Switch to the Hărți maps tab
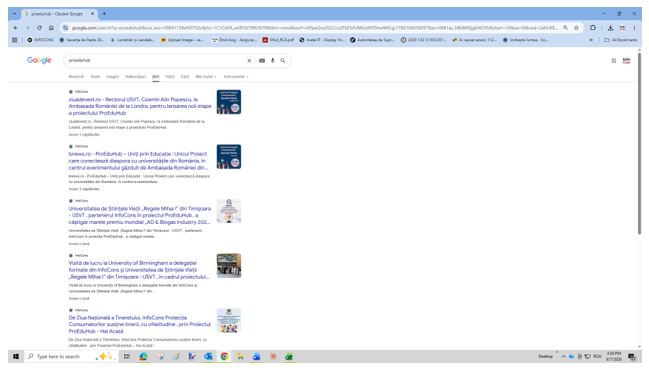Screen dimensions: 649x370 [x=170, y=77]
